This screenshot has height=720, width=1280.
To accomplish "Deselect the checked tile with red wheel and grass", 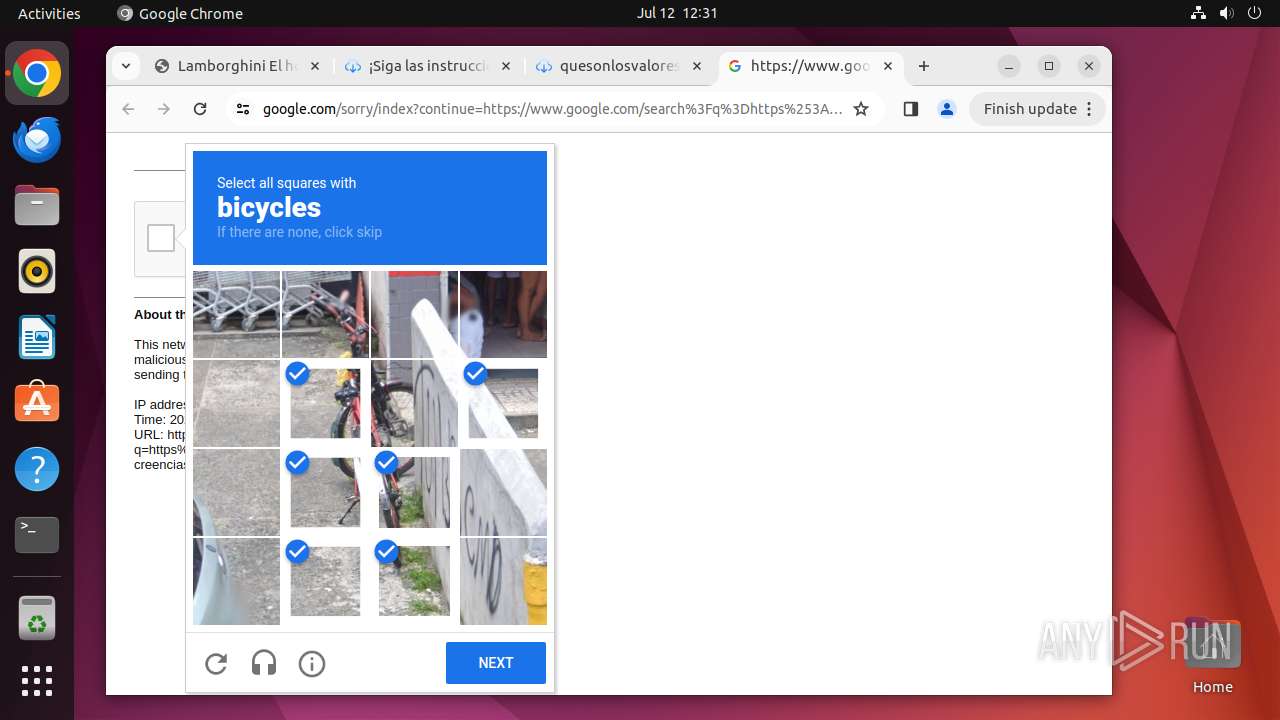I will pyautogui.click(x=414, y=492).
